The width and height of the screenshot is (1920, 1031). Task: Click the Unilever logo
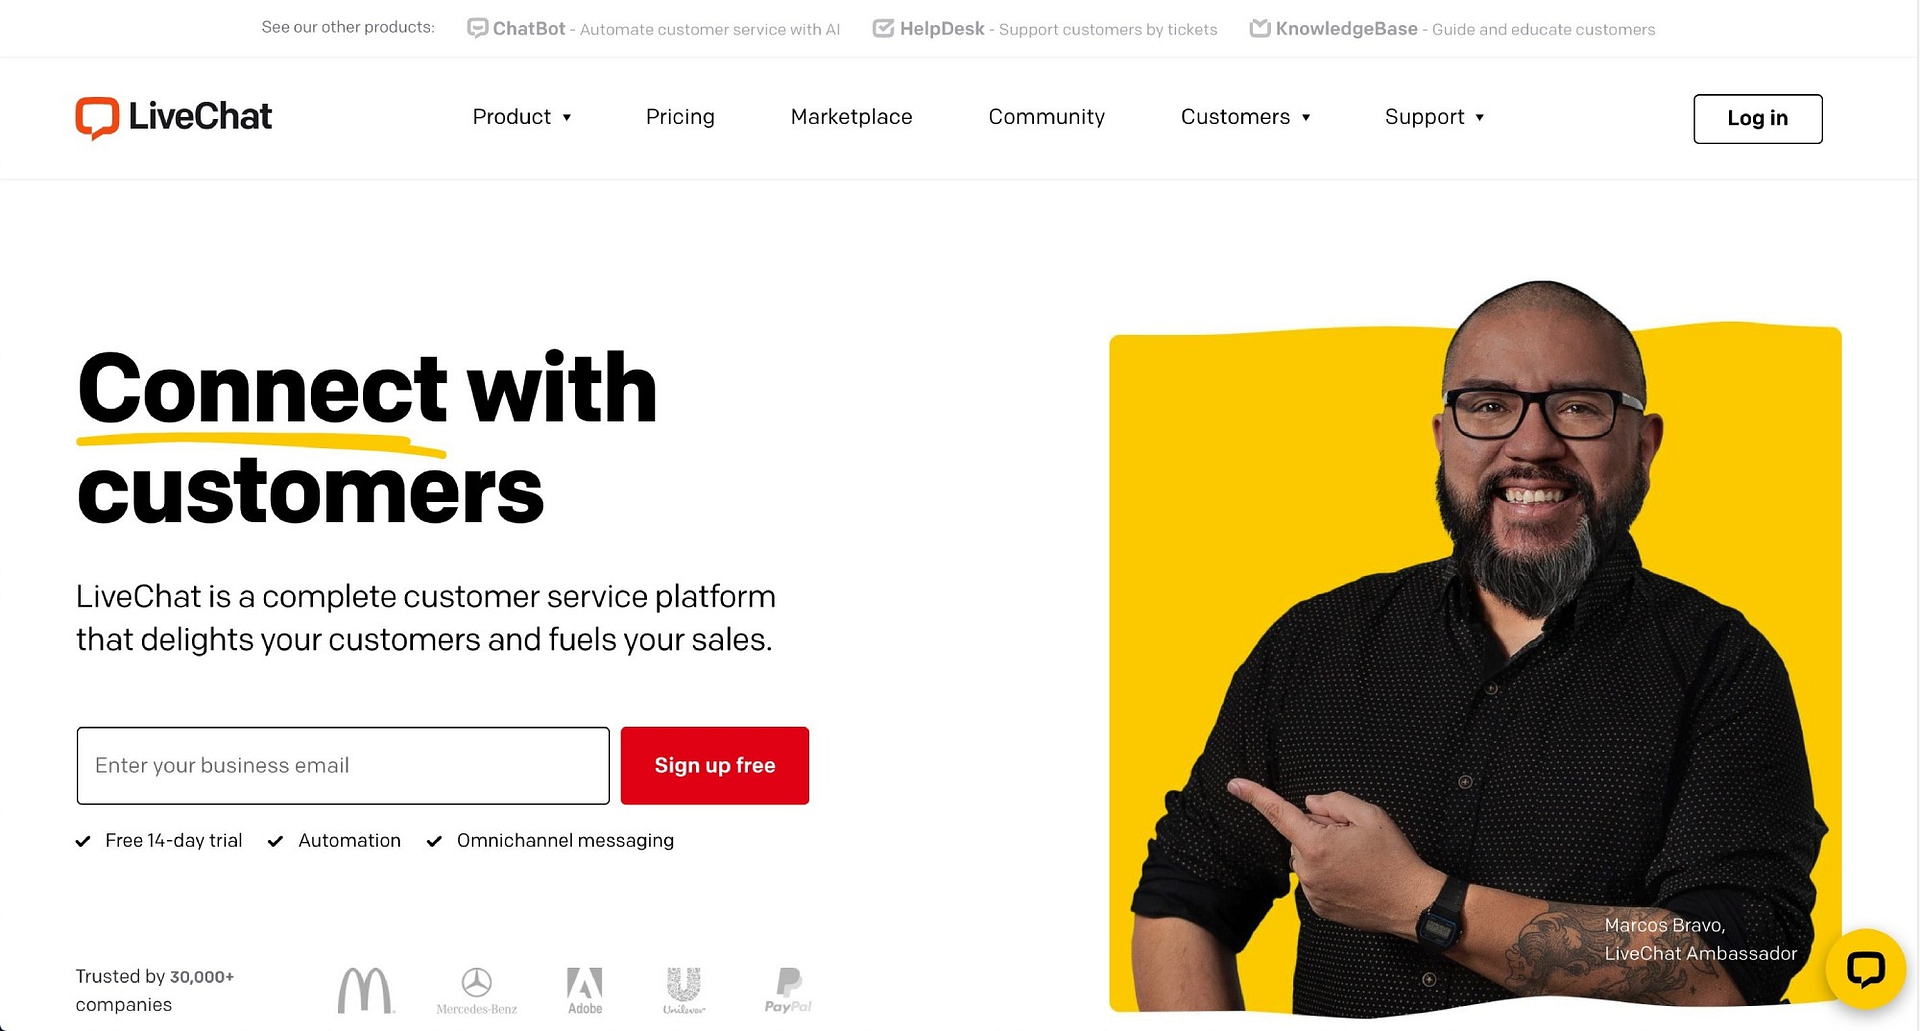(x=684, y=990)
